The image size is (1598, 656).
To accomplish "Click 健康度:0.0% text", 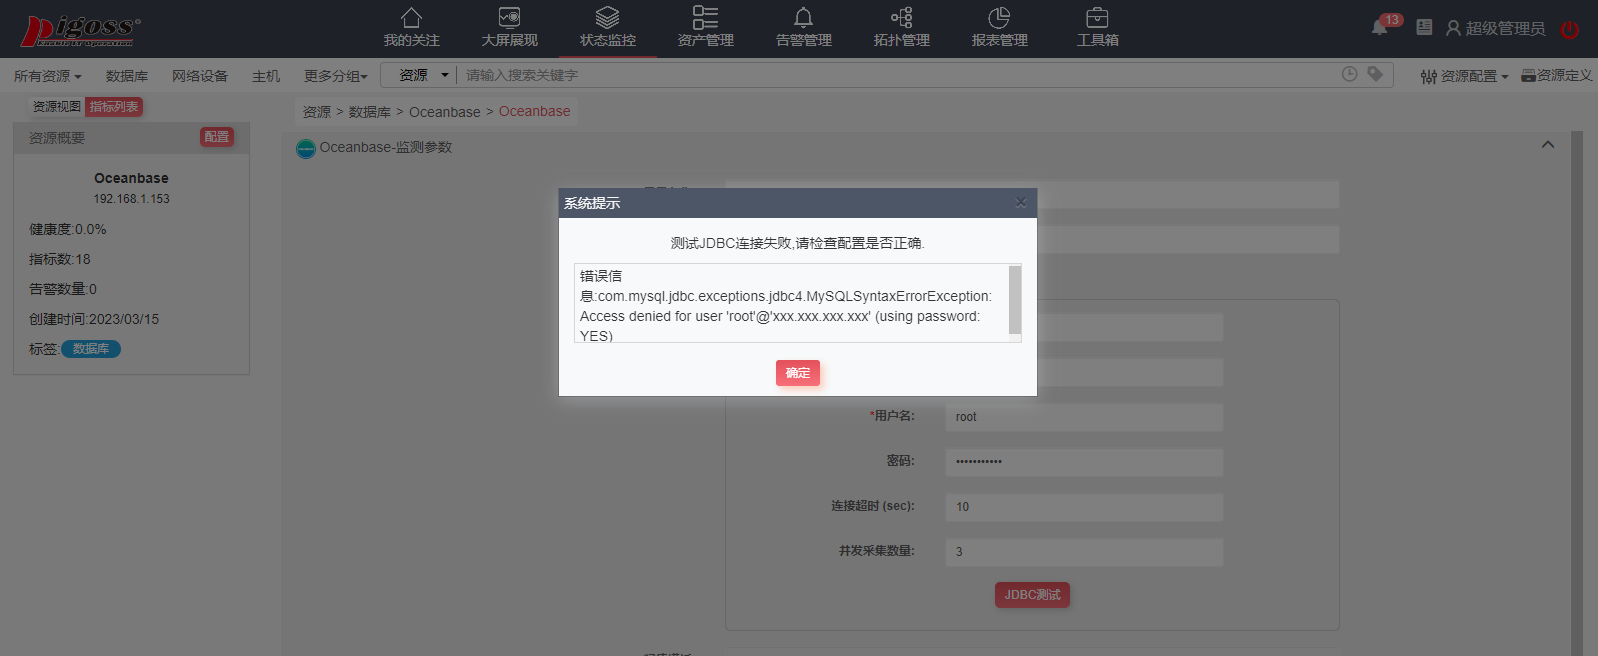I will (68, 229).
